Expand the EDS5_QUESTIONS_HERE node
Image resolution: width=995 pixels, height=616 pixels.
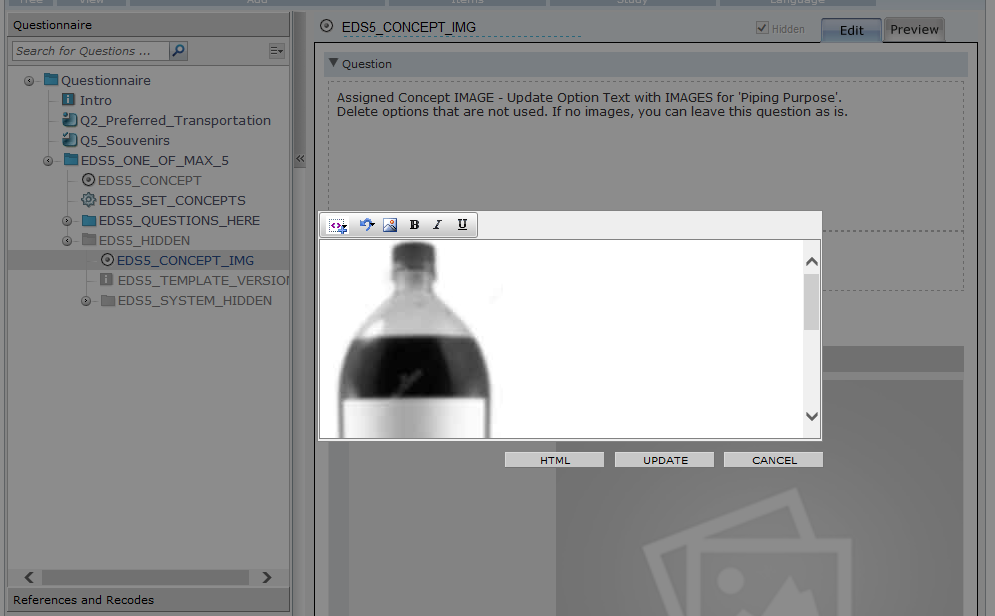click(67, 221)
